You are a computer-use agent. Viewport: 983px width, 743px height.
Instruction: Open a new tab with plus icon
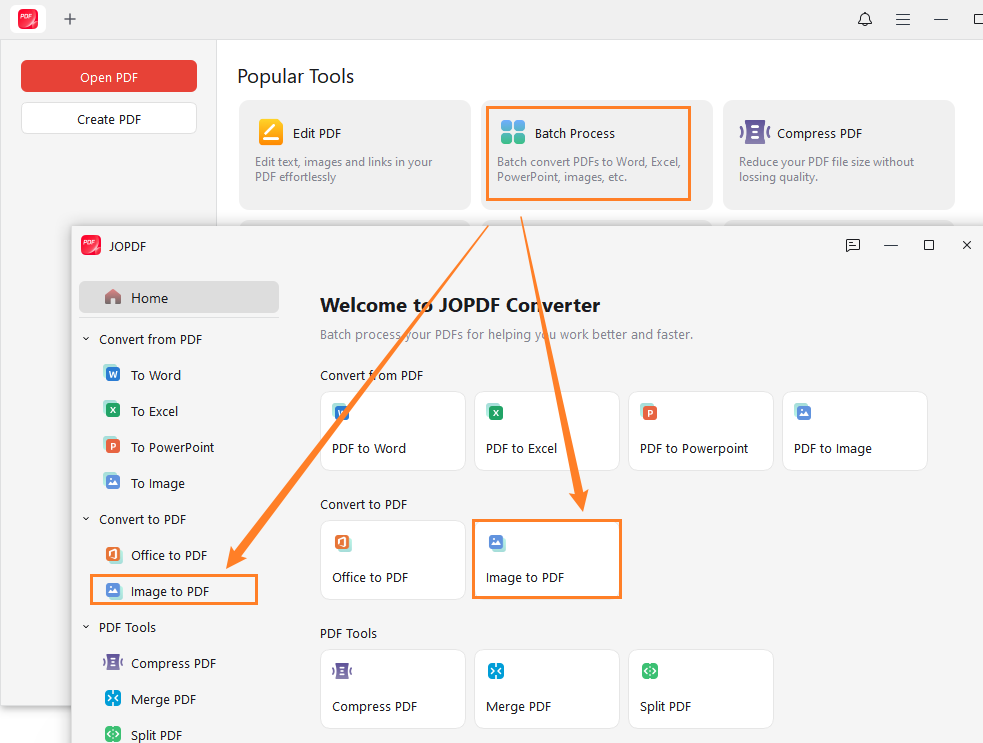pos(70,19)
